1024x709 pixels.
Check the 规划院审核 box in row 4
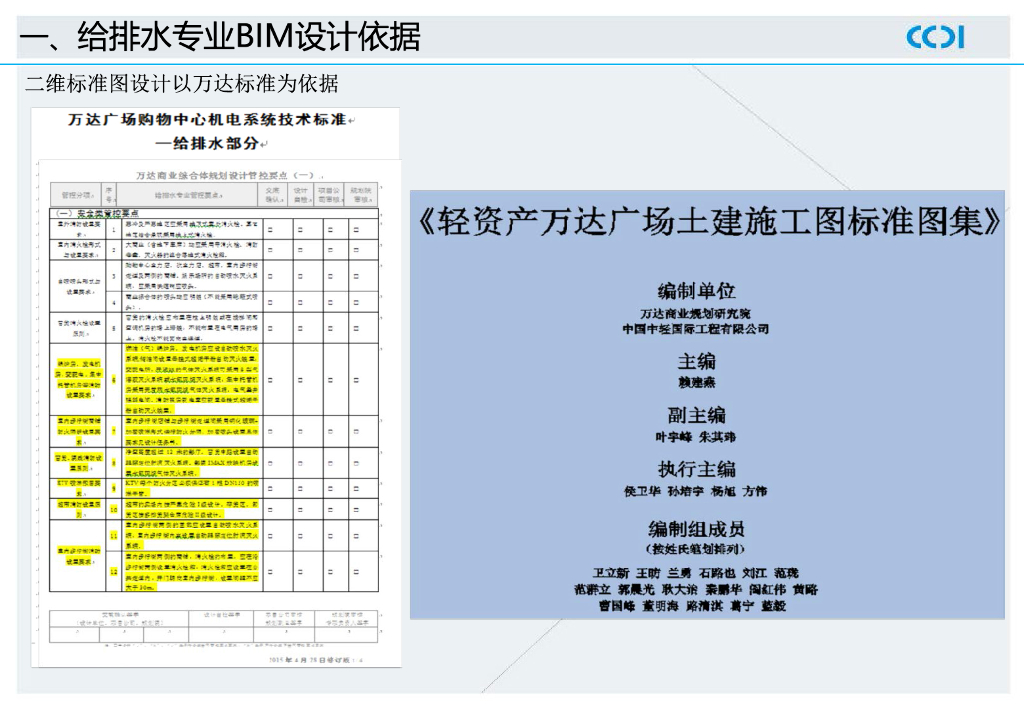pyautogui.click(x=357, y=303)
